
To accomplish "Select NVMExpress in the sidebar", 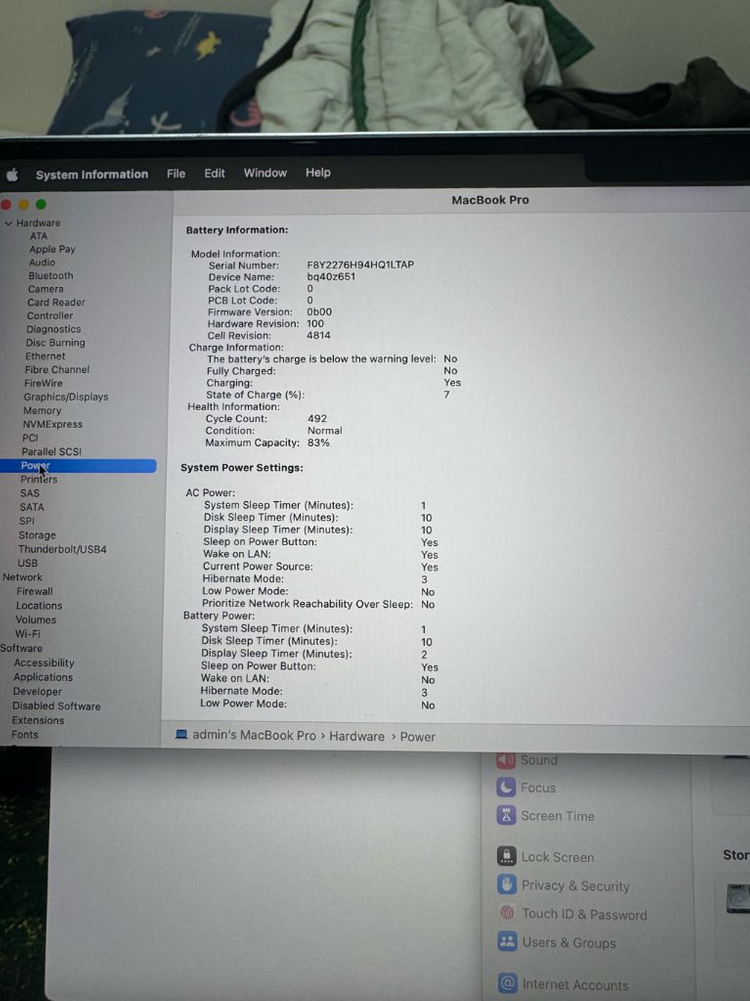I will pyautogui.click(x=53, y=425).
